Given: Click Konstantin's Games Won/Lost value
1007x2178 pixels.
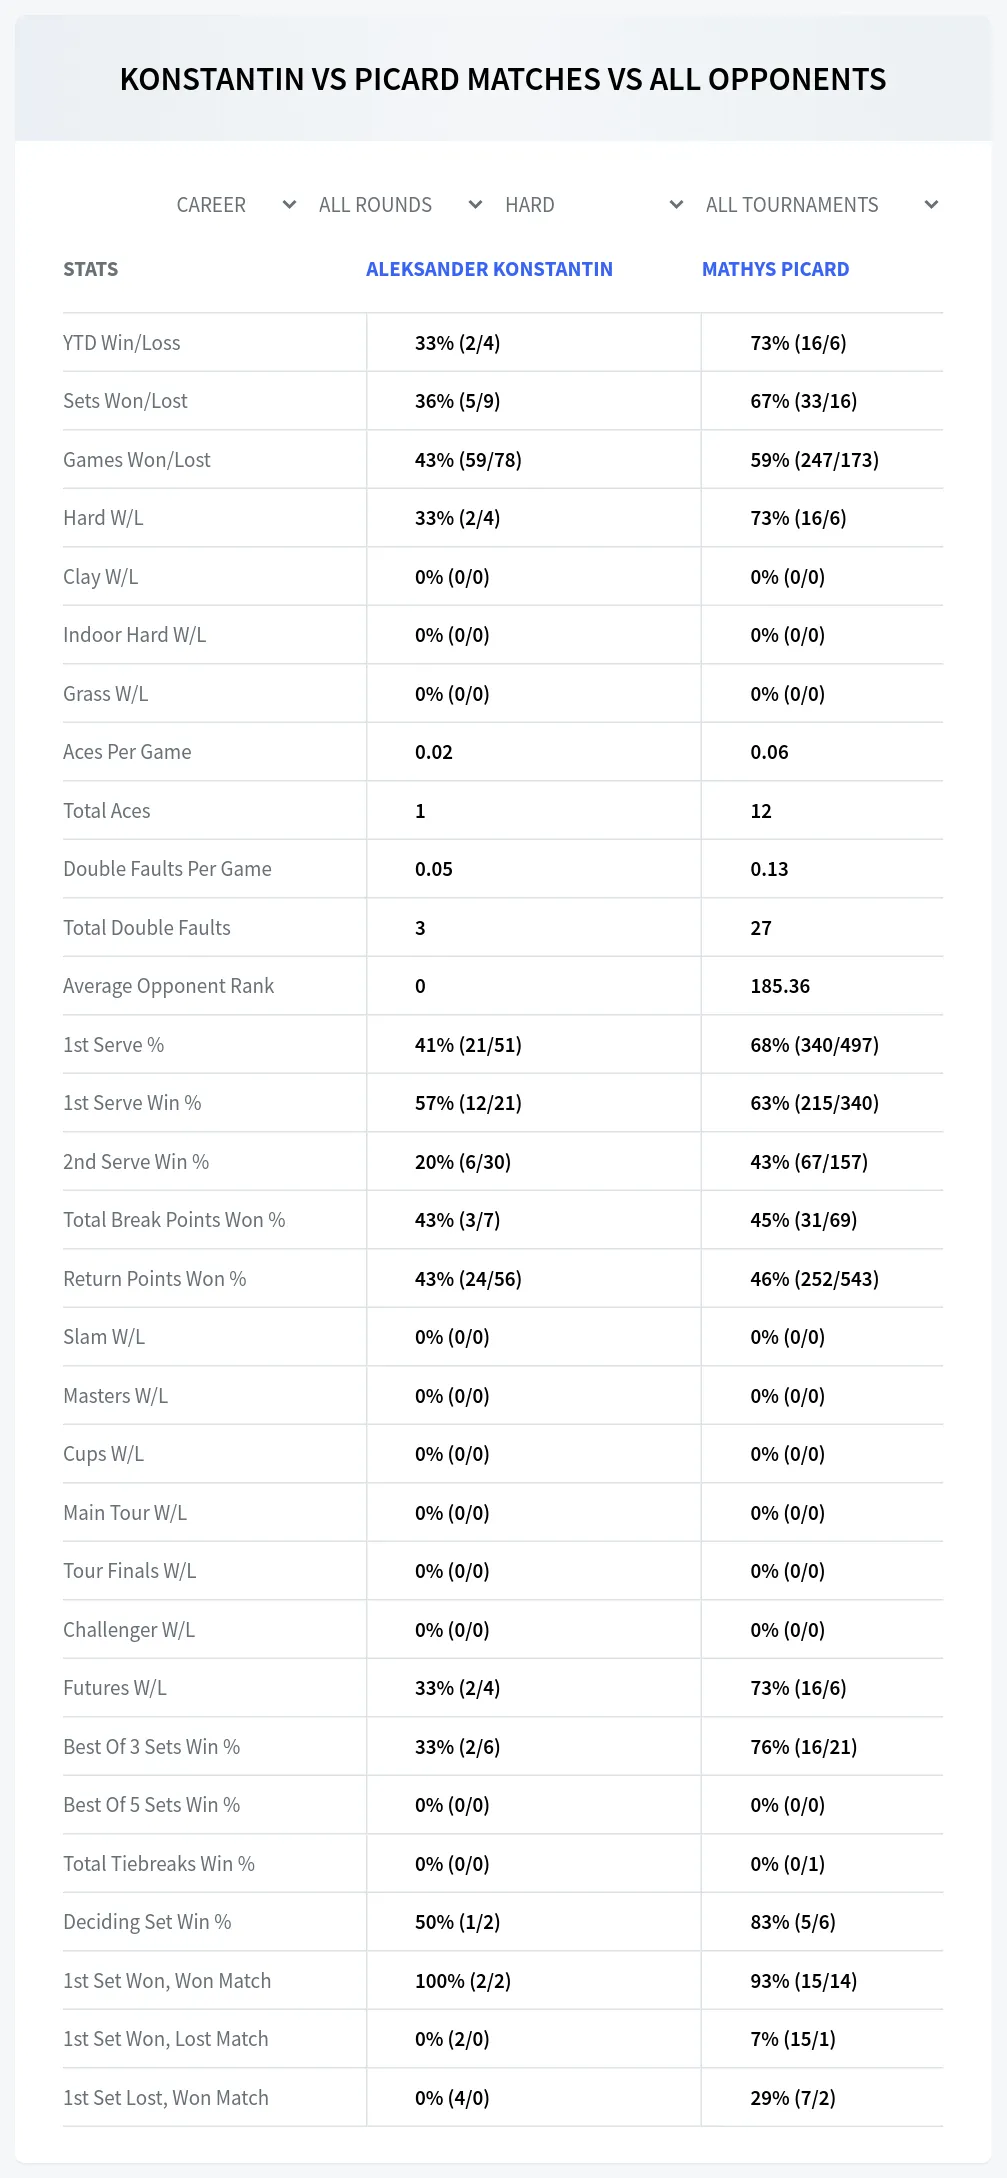Looking at the screenshot, I should pyautogui.click(x=468, y=460).
